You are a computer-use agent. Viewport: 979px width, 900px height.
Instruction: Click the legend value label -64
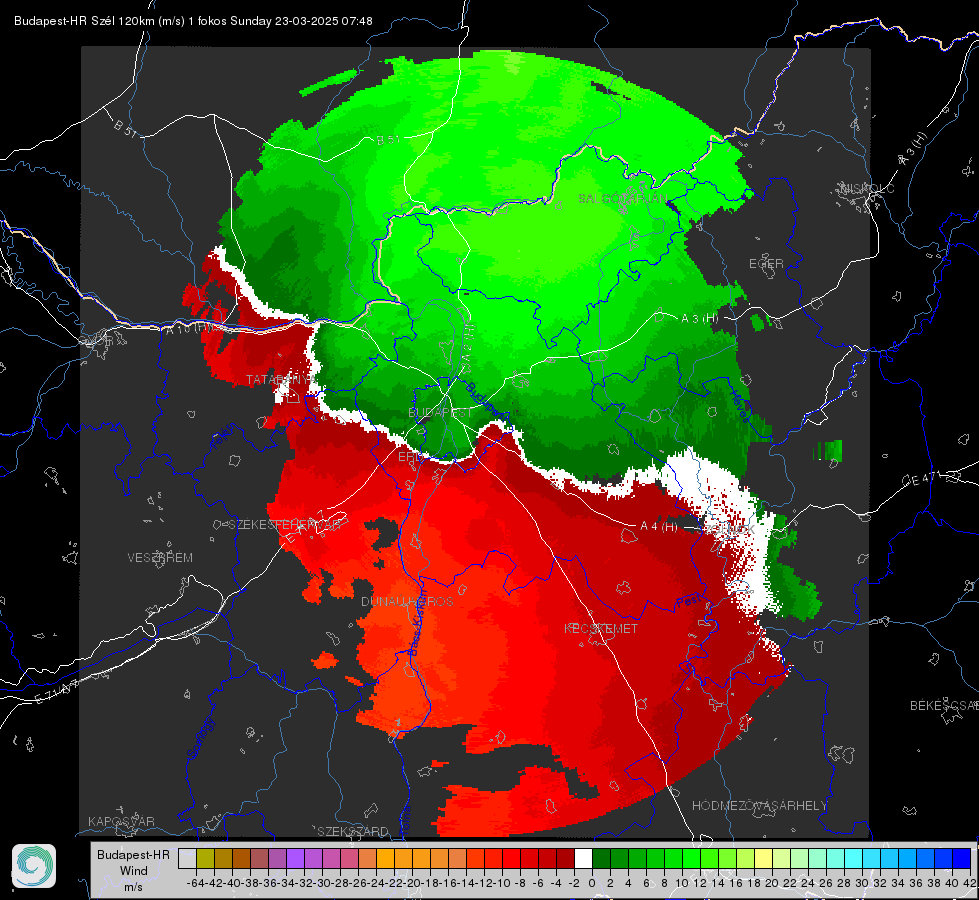[x=196, y=883]
